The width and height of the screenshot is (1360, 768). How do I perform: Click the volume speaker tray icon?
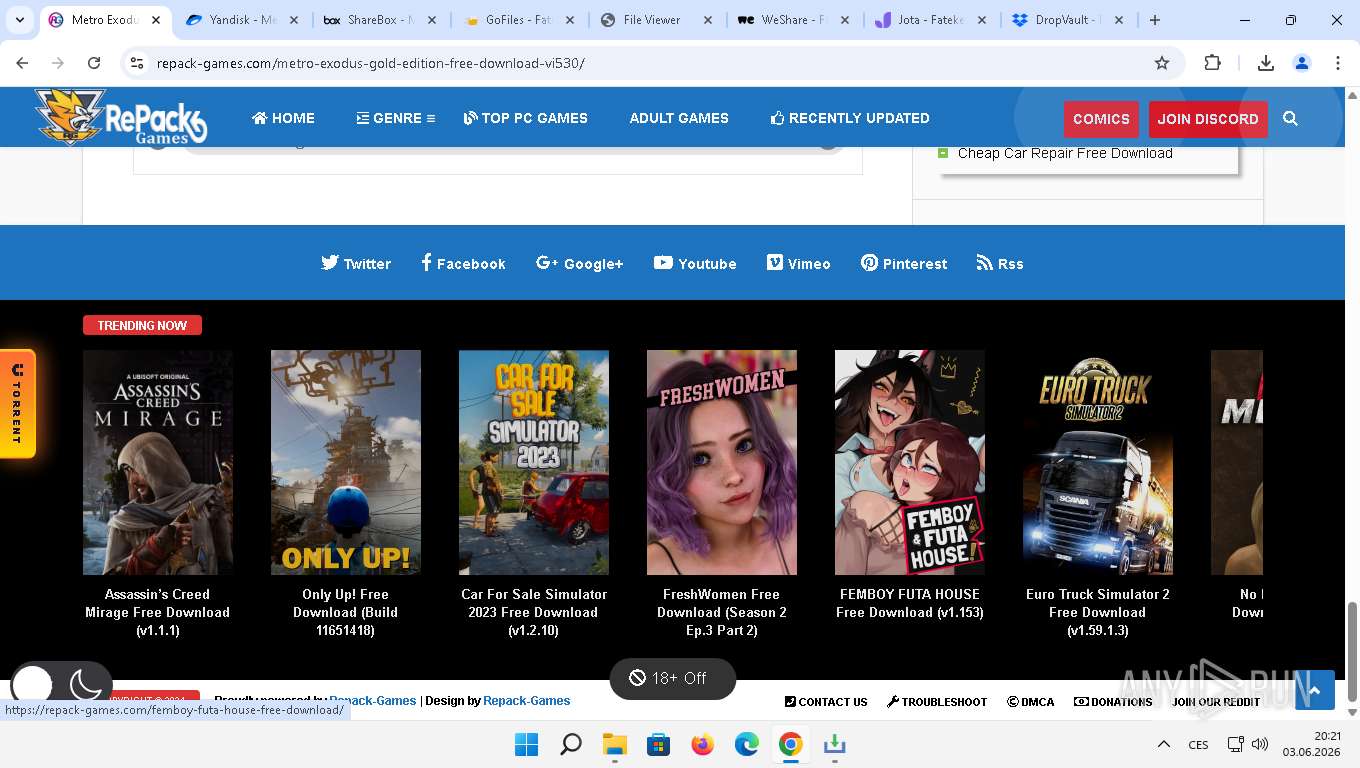click(x=1260, y=744)
